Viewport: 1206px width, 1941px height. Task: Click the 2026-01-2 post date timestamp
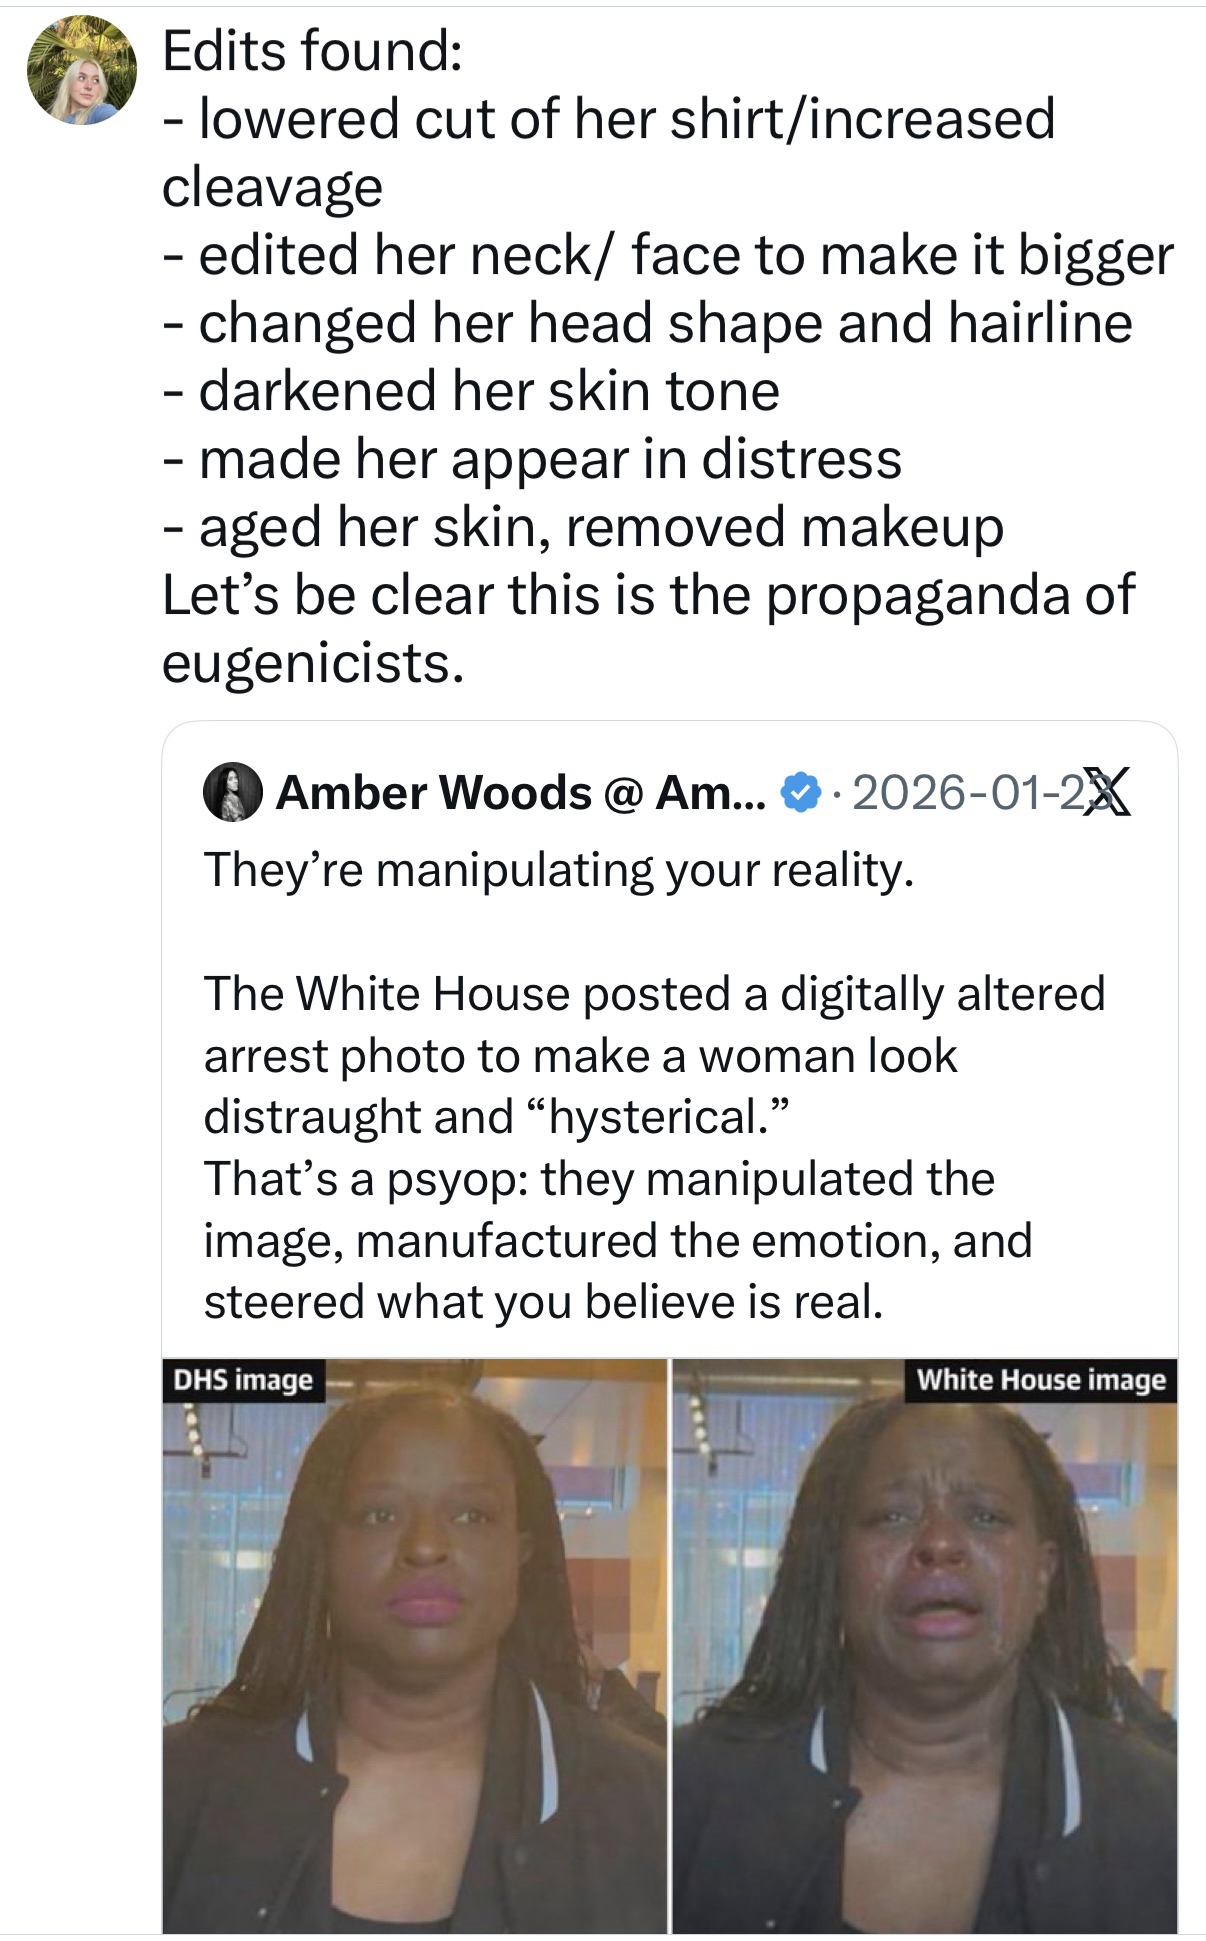point(968,793)
